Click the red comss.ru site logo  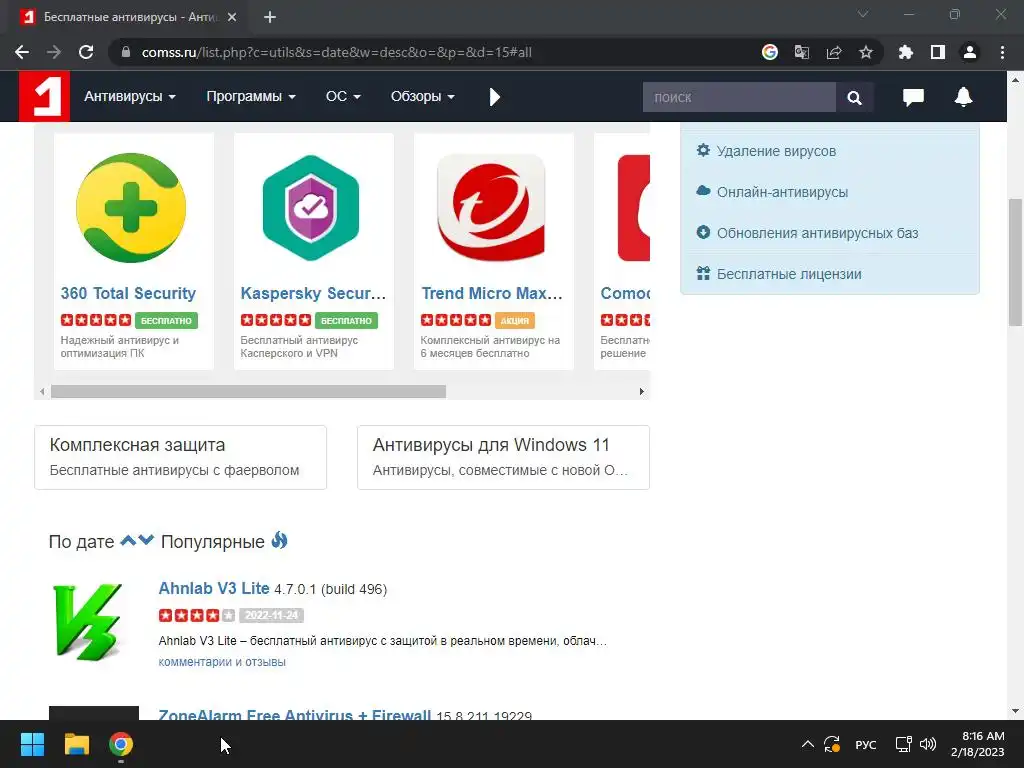tap(44, 96)
